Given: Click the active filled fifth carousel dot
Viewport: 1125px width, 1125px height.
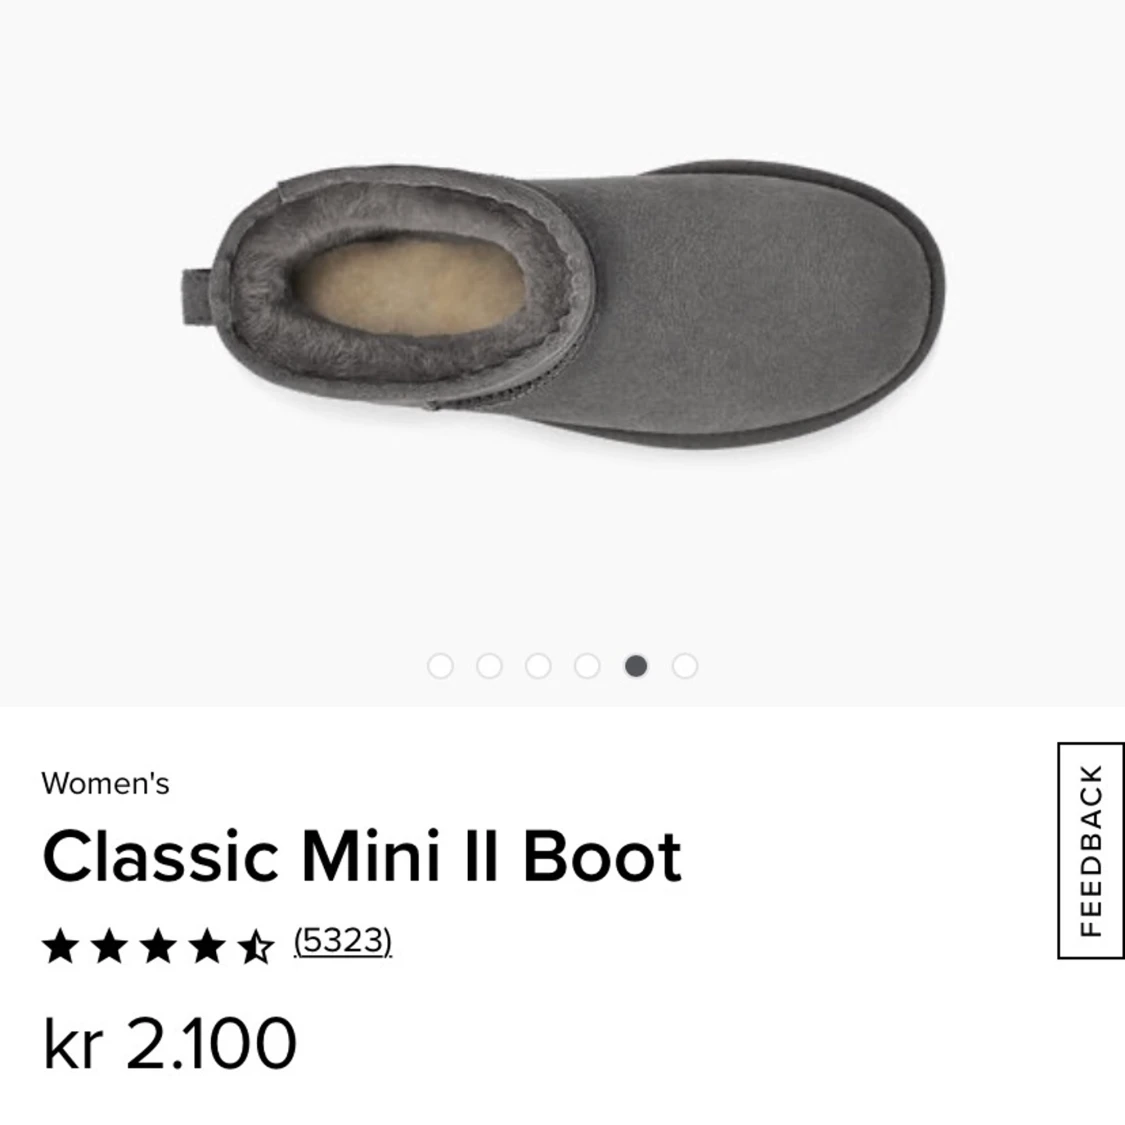Looking at the screenshot, I should tap(636, 666).
